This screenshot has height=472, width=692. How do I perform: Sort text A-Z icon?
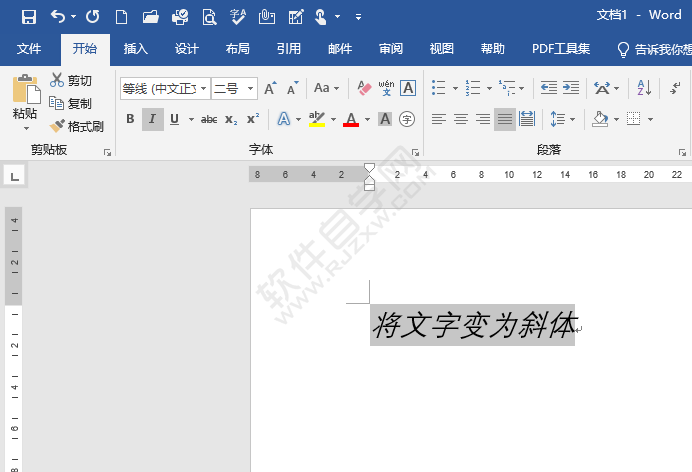tap(644, 88)
